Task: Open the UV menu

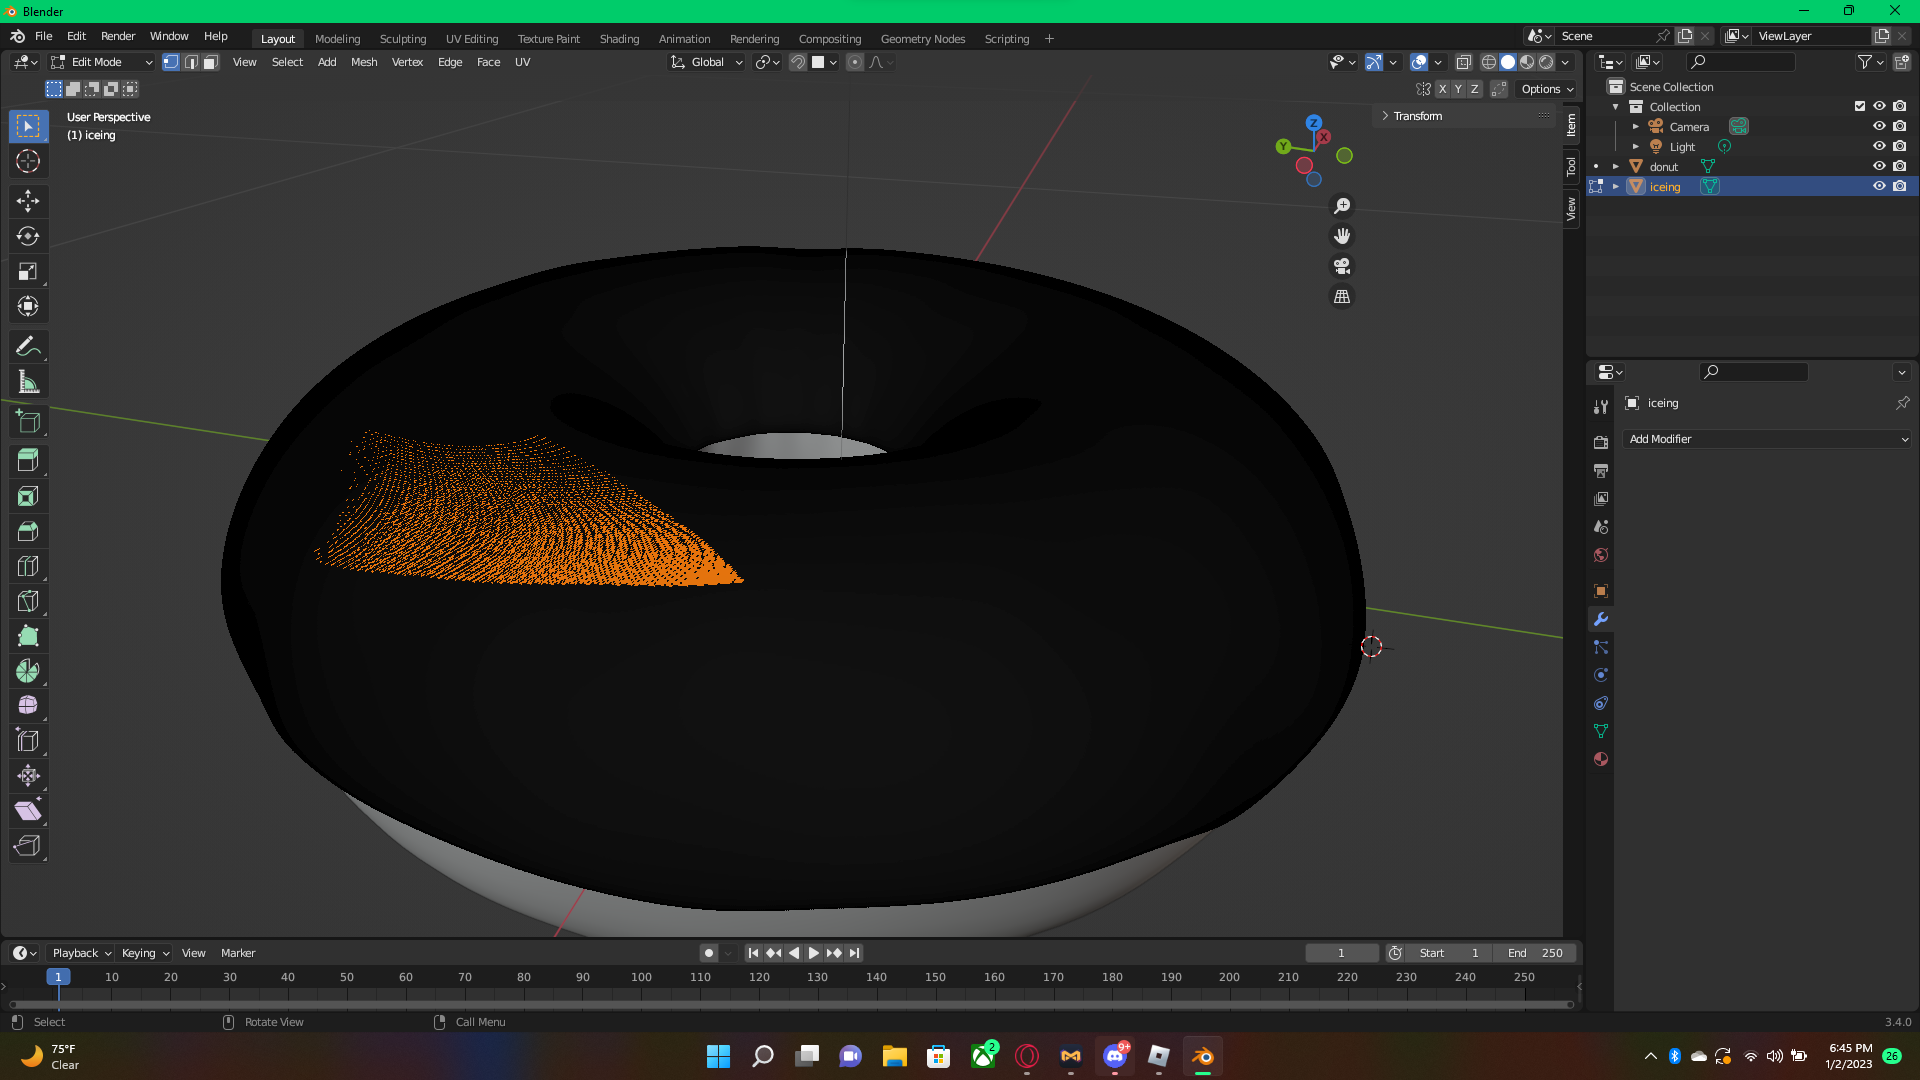Action: (522, 62)
